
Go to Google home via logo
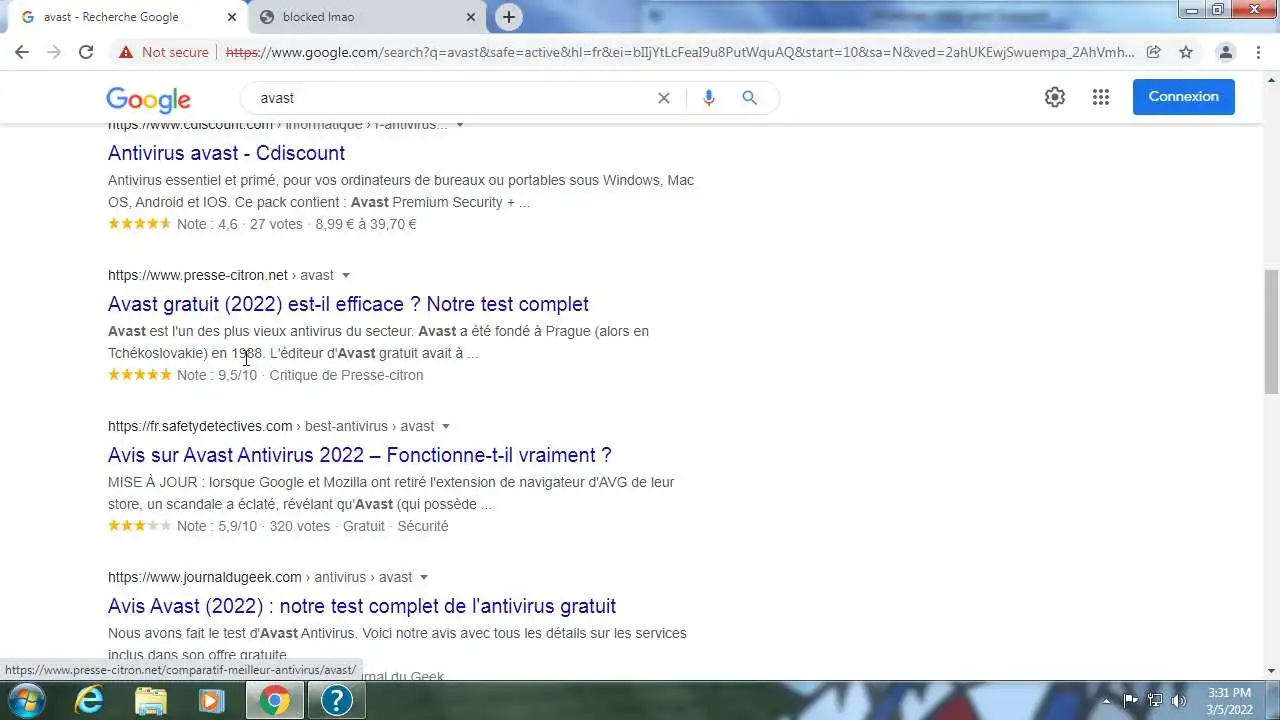(x=148, y=99)
